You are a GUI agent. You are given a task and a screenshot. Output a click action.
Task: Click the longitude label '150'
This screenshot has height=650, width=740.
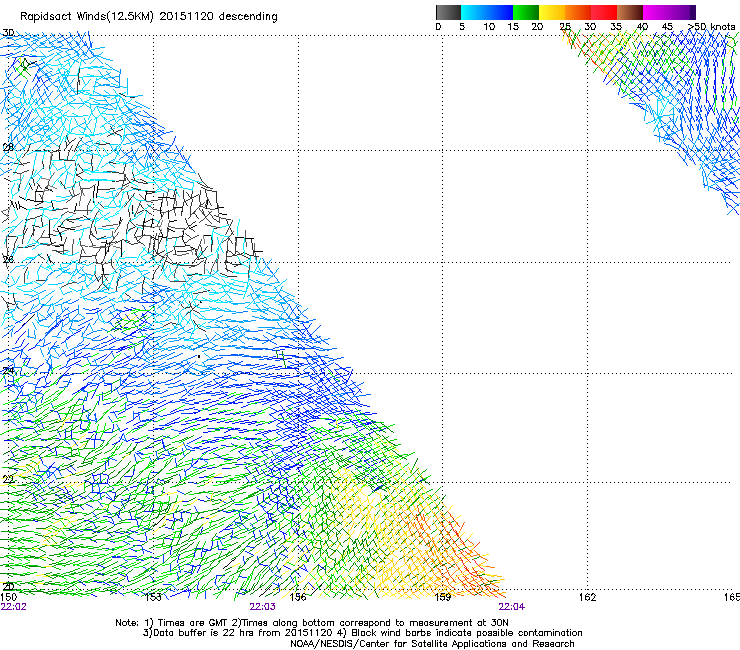click(x=8, y=597)
